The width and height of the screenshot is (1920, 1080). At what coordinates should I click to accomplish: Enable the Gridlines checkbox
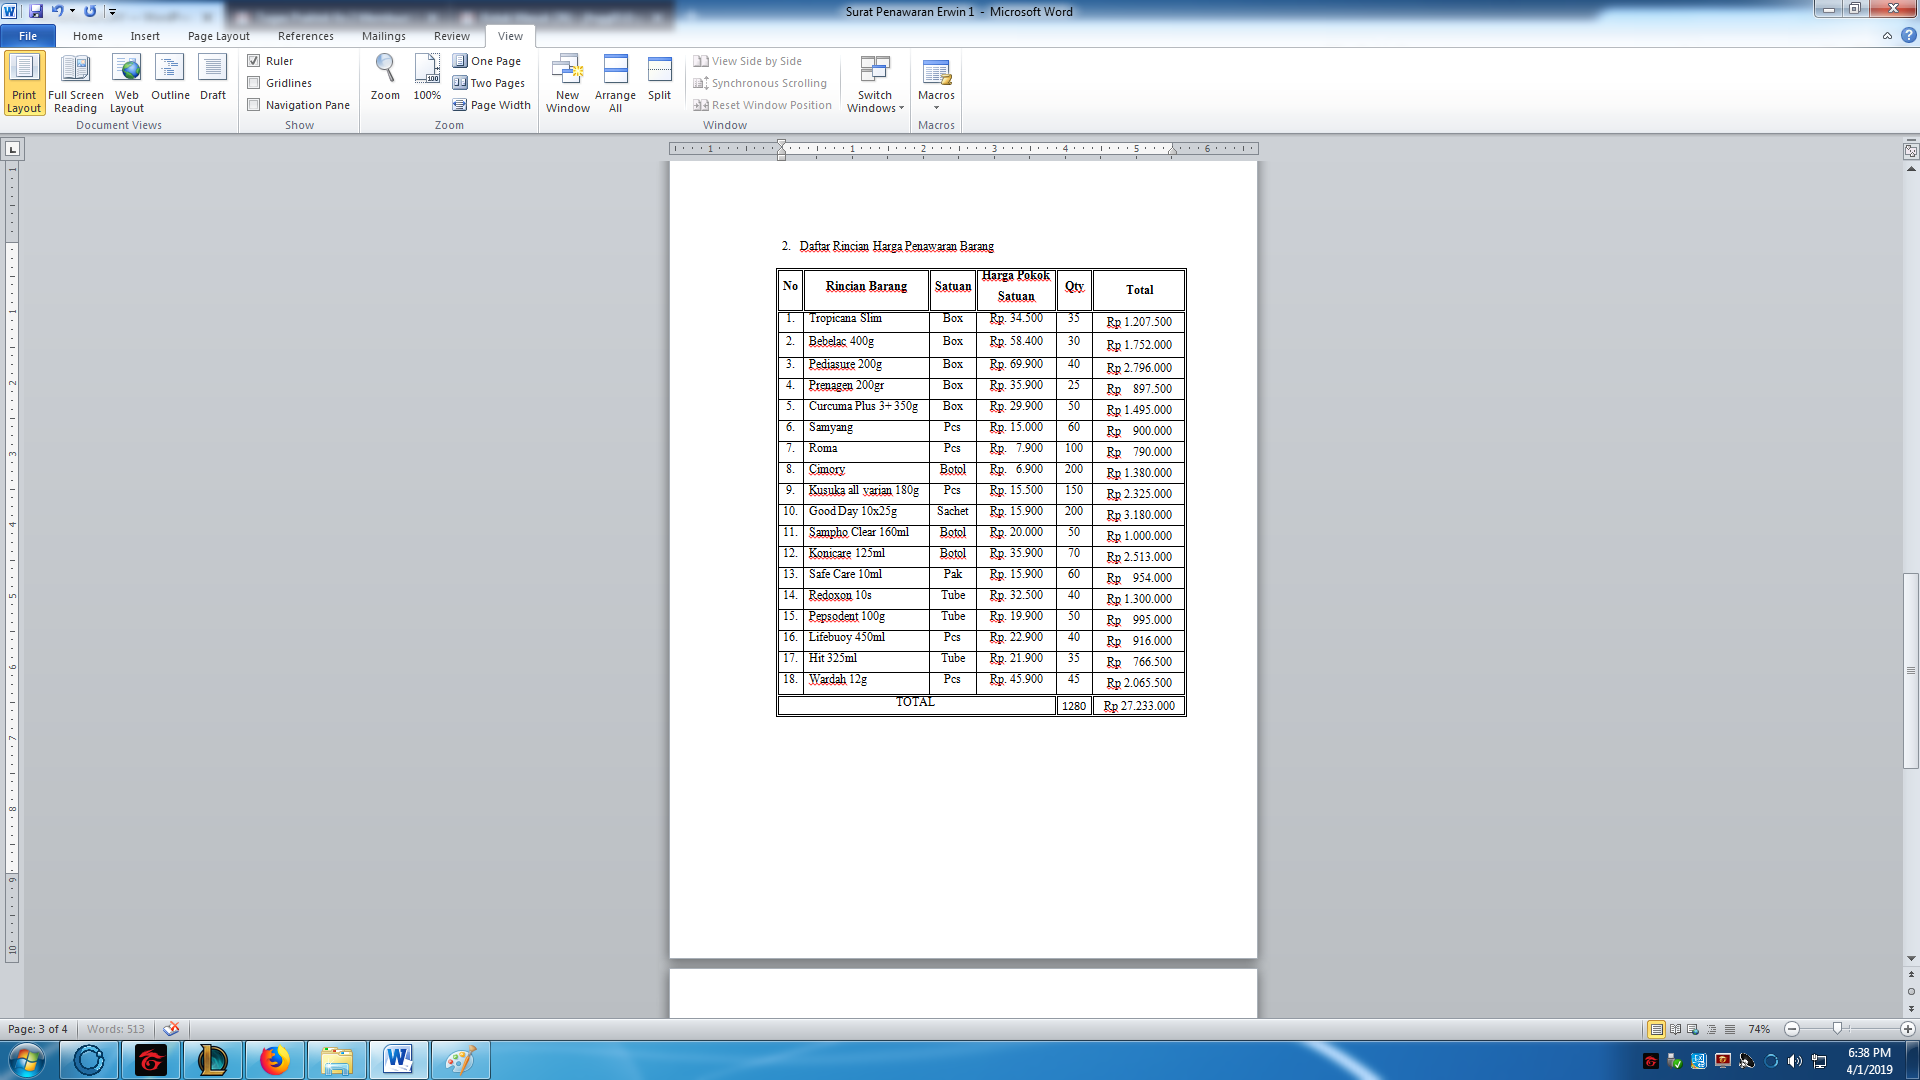click(254, 83)
